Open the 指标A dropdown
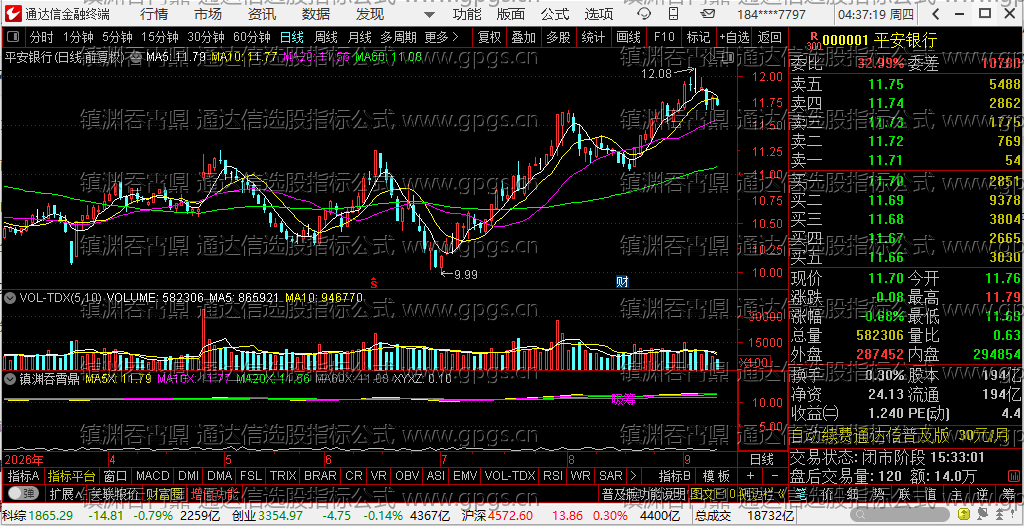Viewport: 1024px width, 526px height. coord(24,476)
